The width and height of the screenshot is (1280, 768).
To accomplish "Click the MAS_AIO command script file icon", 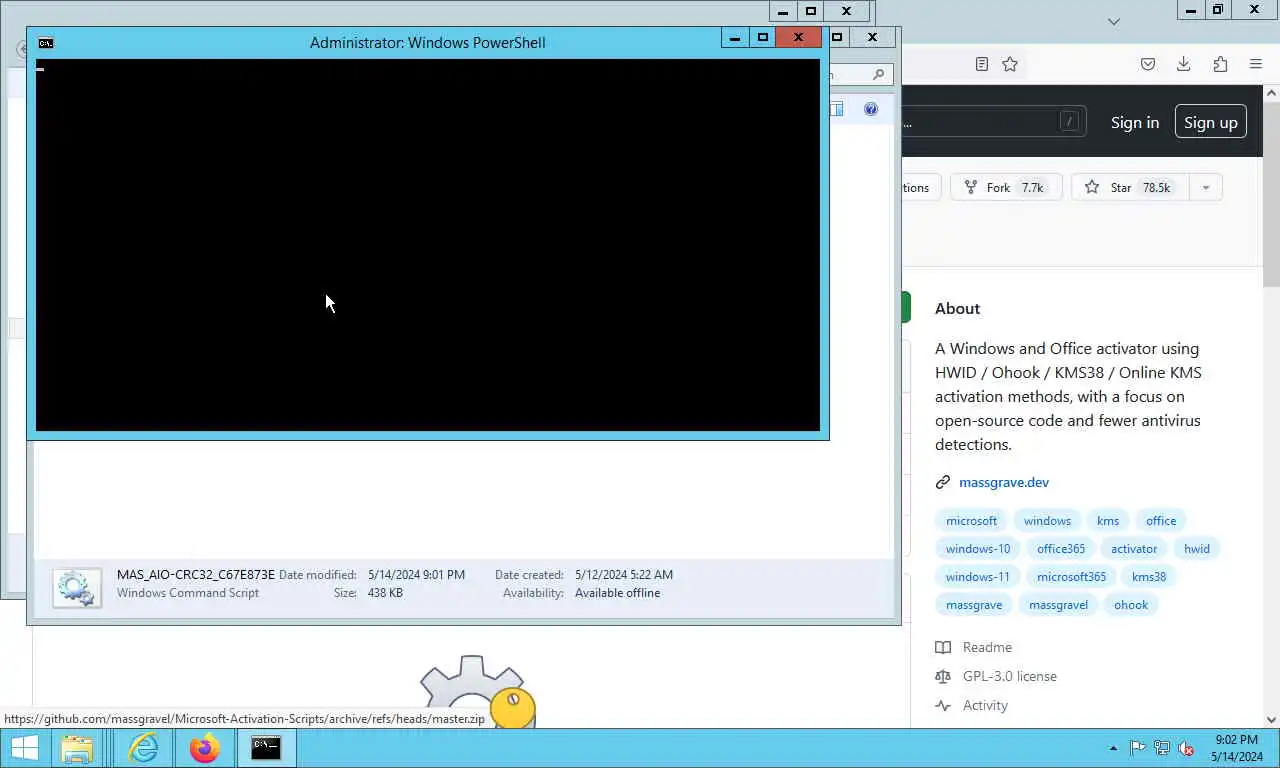I will tap(77, 588).
